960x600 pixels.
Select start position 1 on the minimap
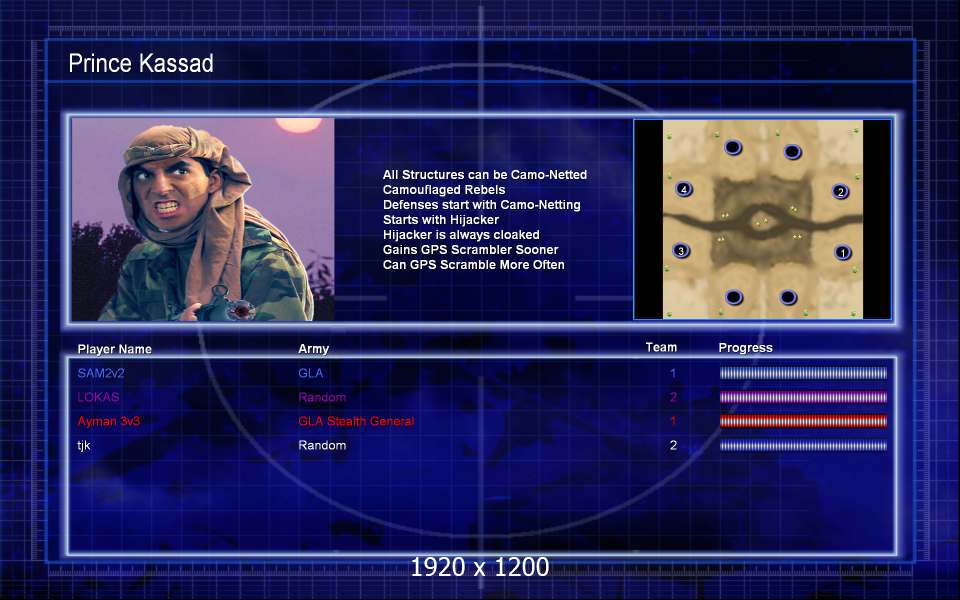(843, 252)
